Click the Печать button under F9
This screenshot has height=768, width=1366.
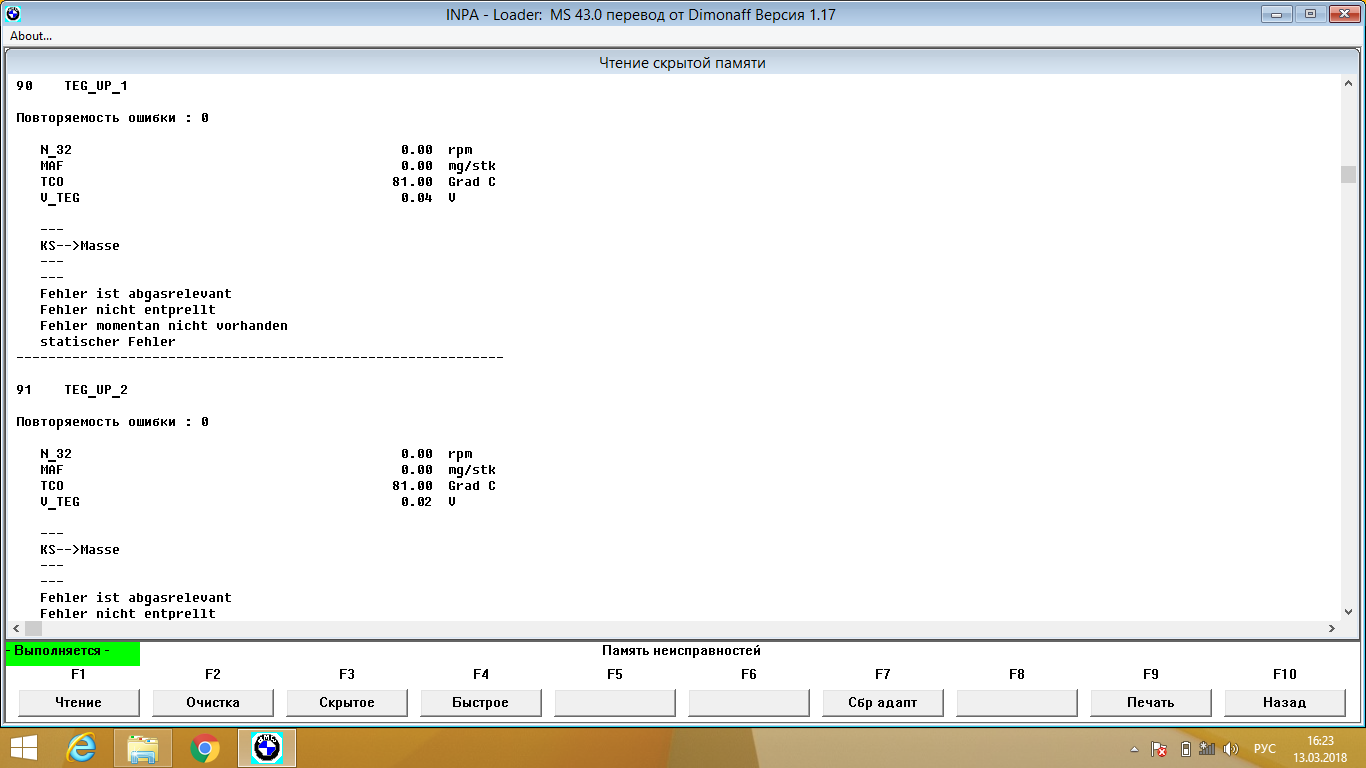(x=1150, y=703)
